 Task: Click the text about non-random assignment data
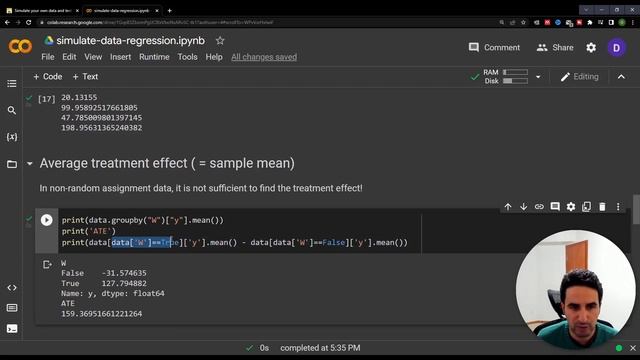(x=201, y=188)
